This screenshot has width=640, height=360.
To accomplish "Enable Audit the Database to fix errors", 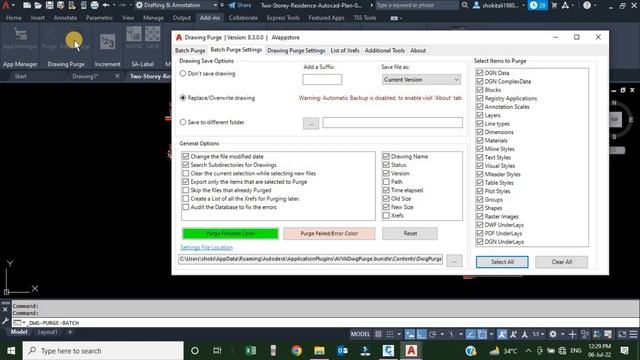I will pos(186,207).
